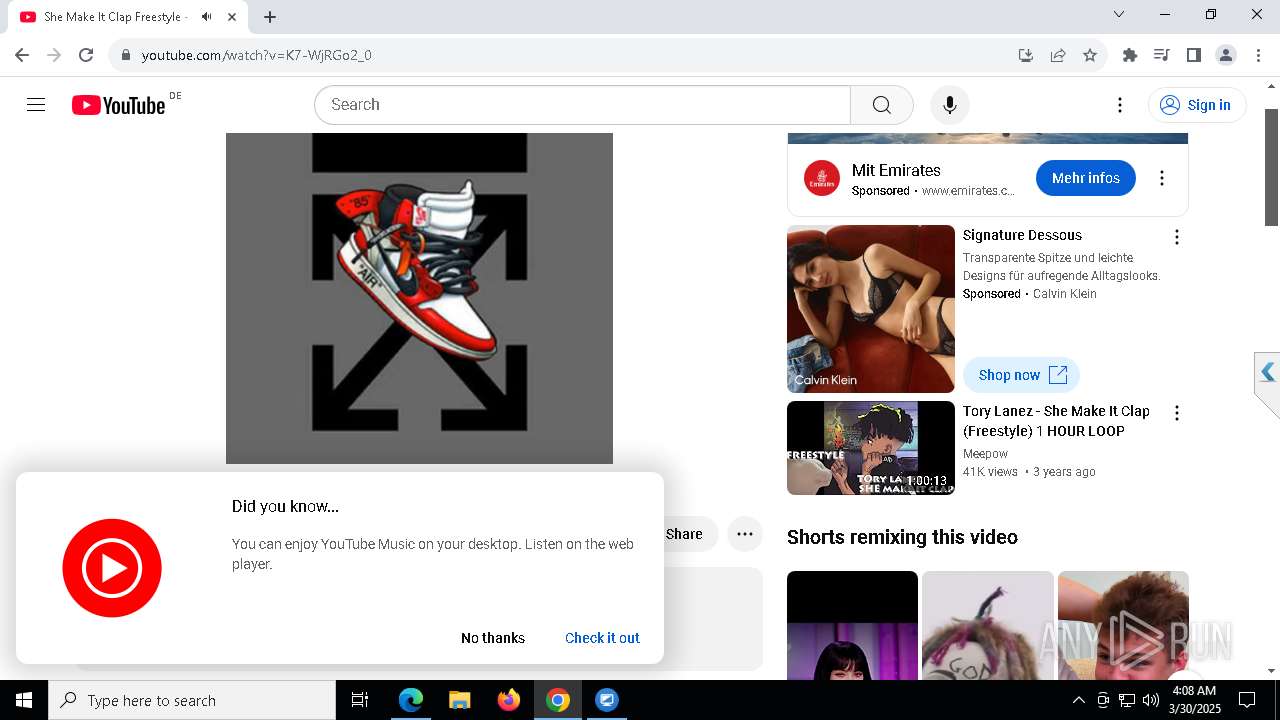This screenshot has width=1280, height=720.
Task: Open options for the Emirates ad
Action: point(1162,178)
